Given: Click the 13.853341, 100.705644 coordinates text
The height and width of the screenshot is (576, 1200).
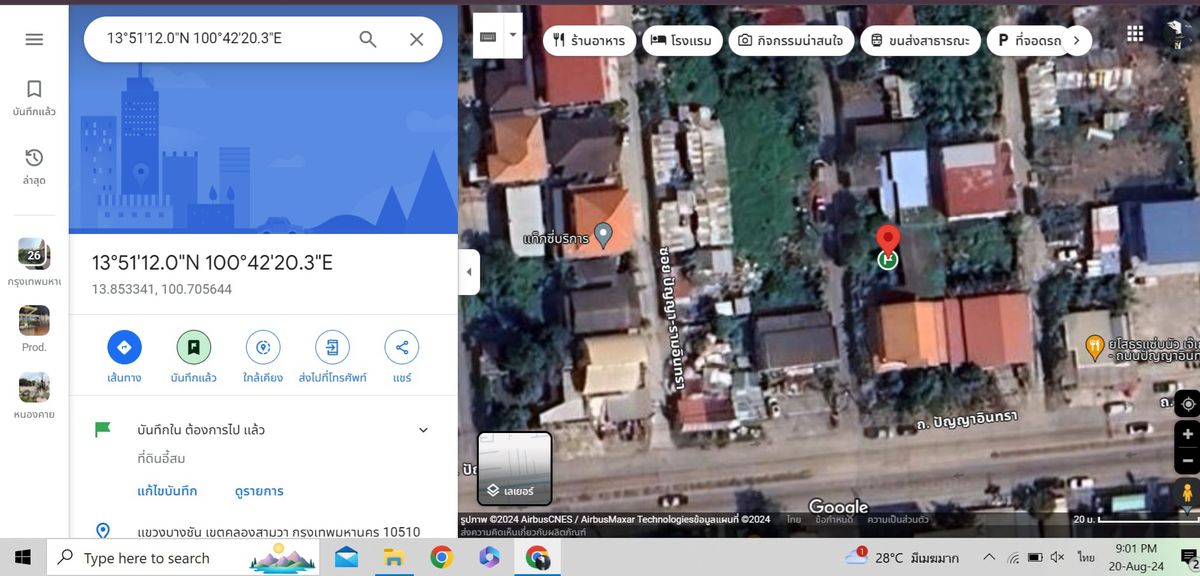Looking at the screenshot, I should click(x=162, y=289).
